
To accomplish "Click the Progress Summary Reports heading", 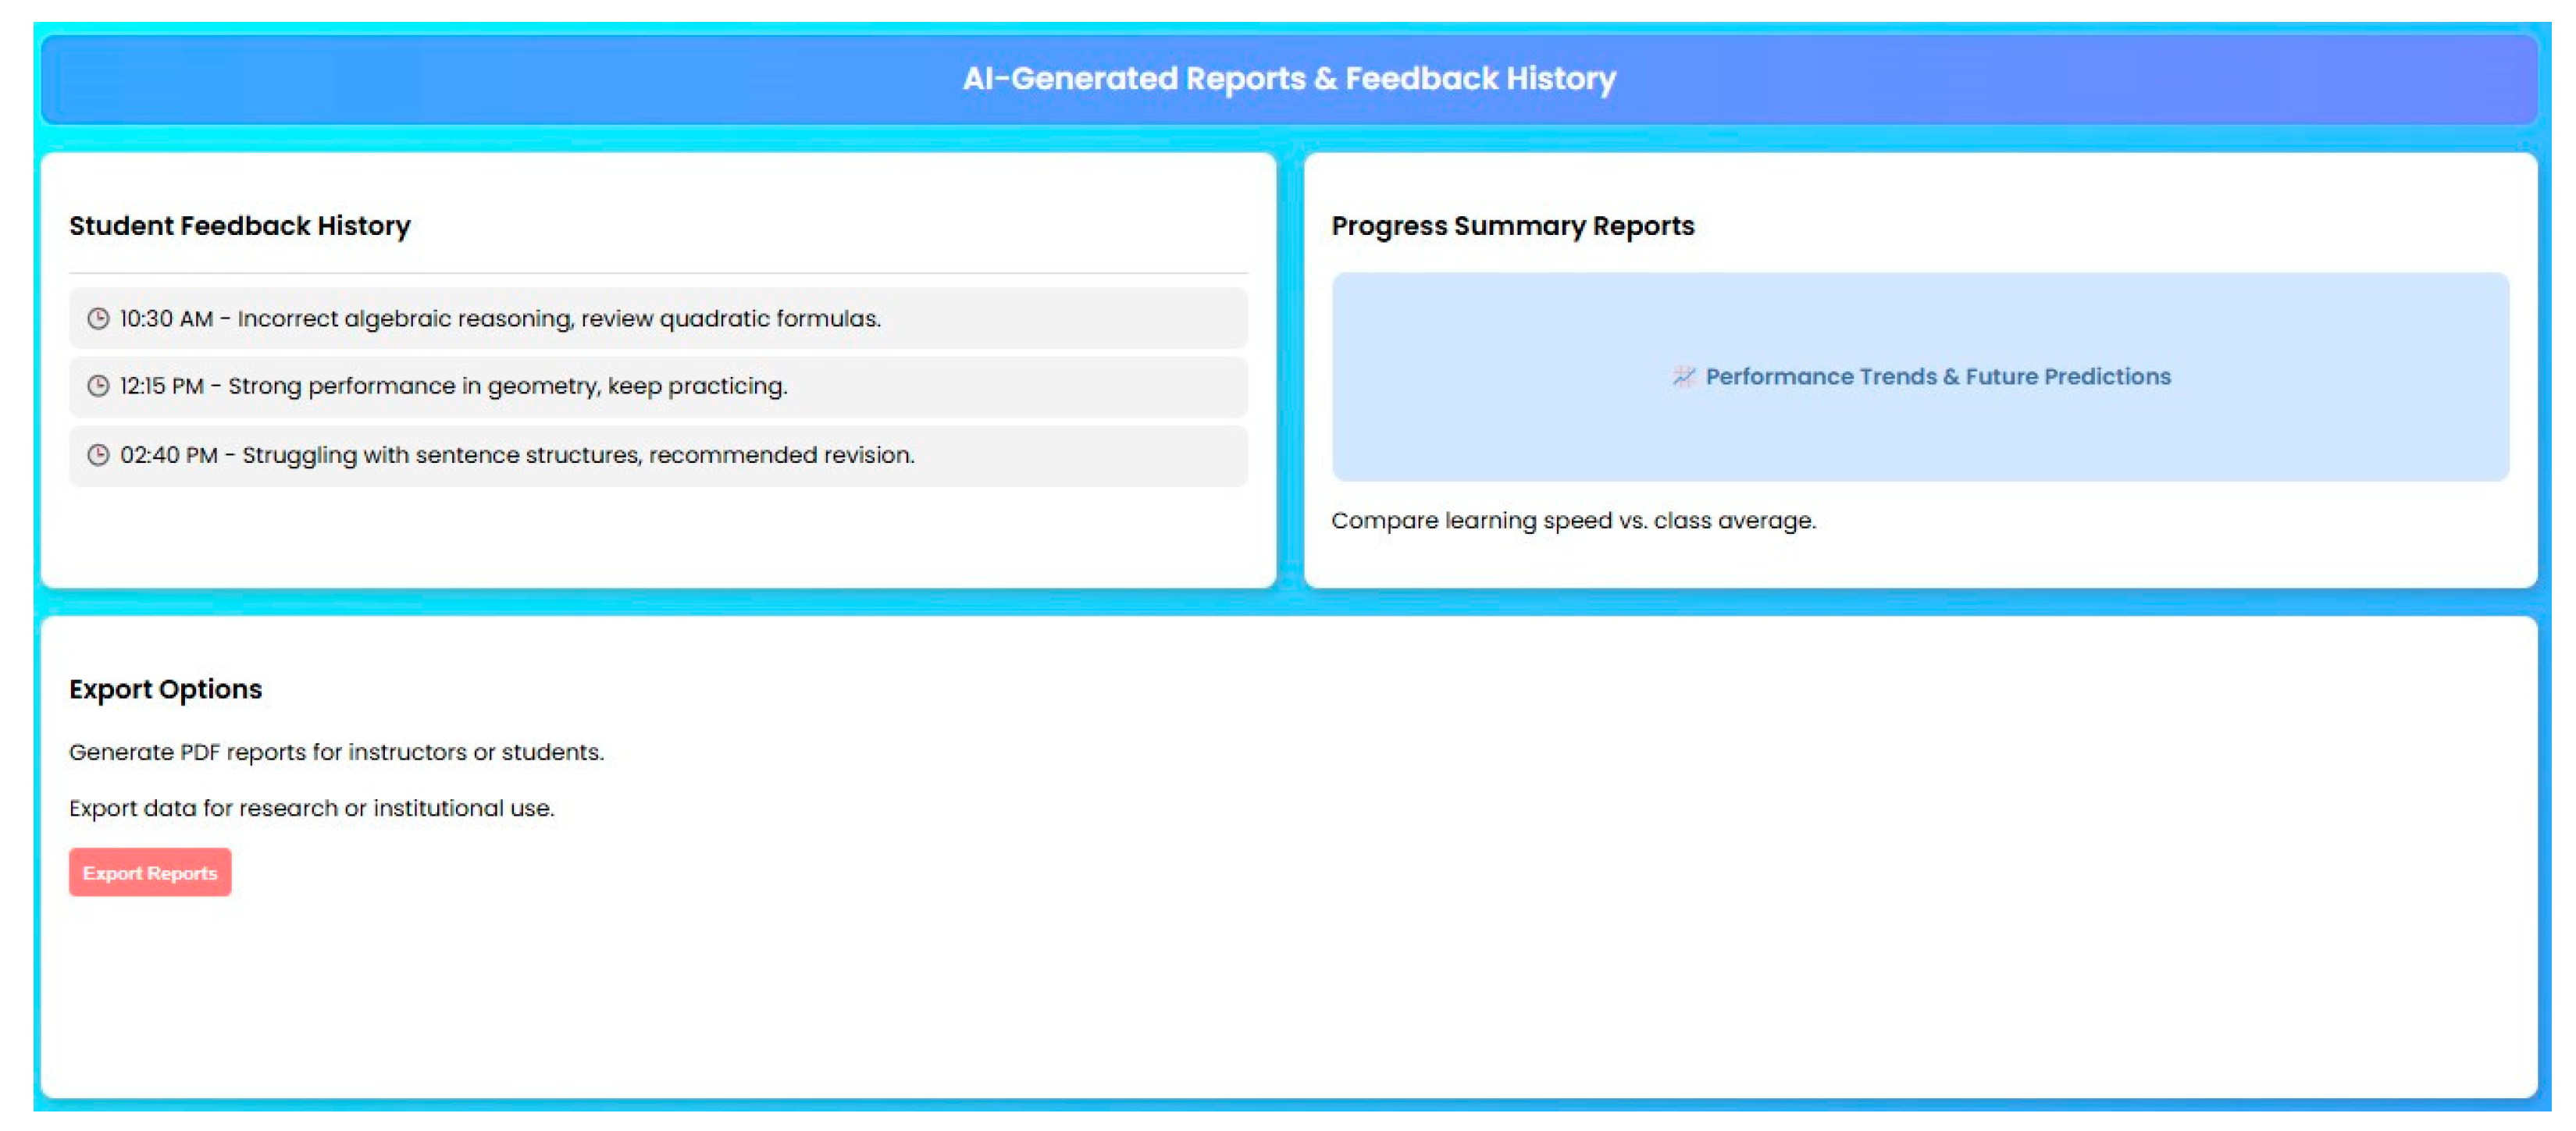I will (x=1513, y=226).
